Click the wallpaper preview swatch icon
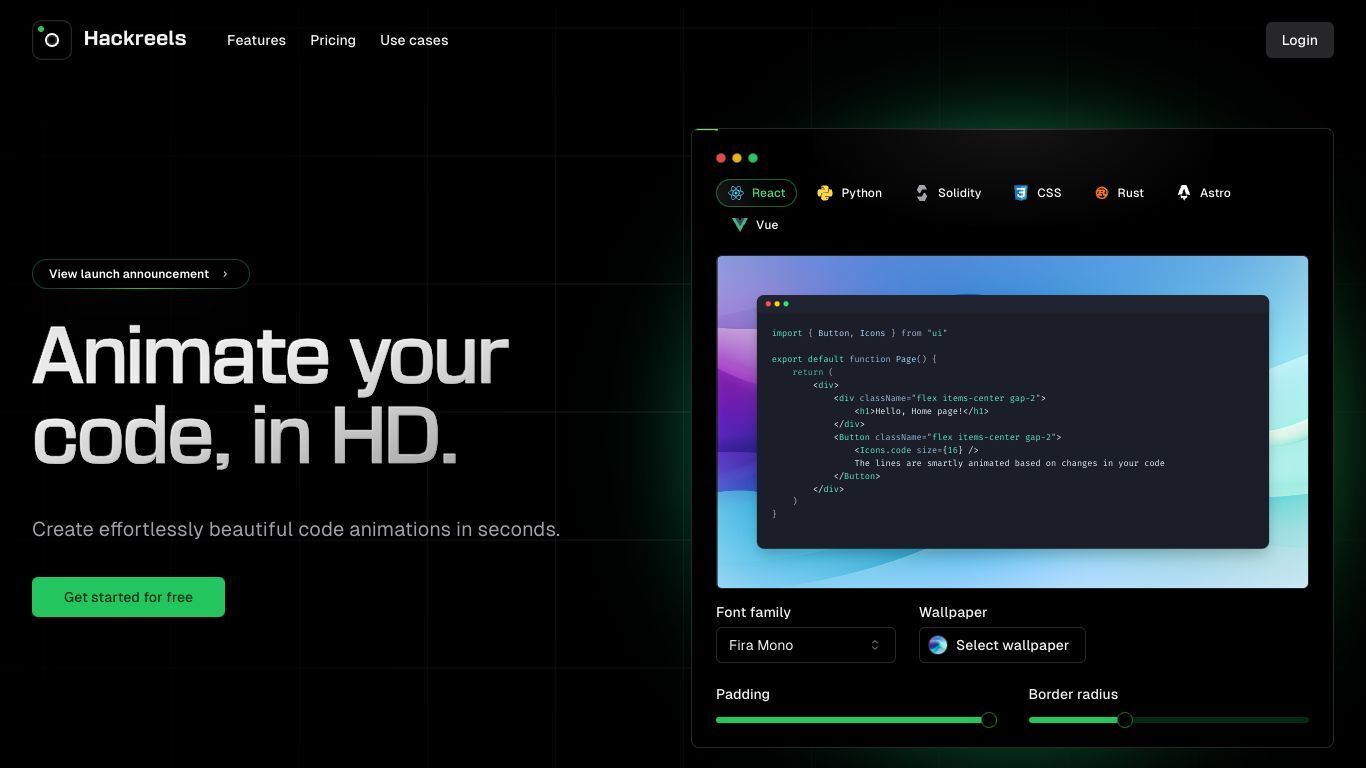The width and height of the screenshot is (1366, 768). tap(938, 645)
